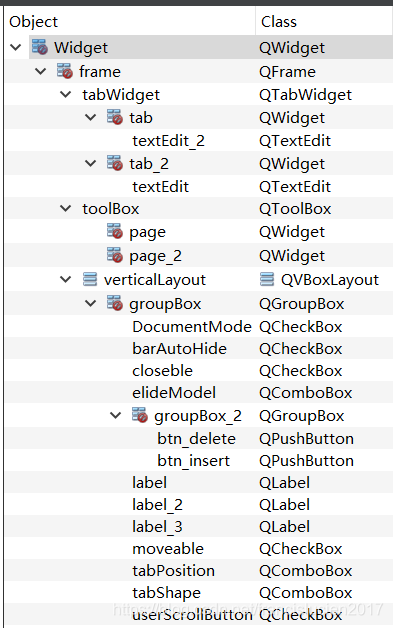
Task: Select the btn_insert object
Action: pyautogui.click(x=193, y=461)
